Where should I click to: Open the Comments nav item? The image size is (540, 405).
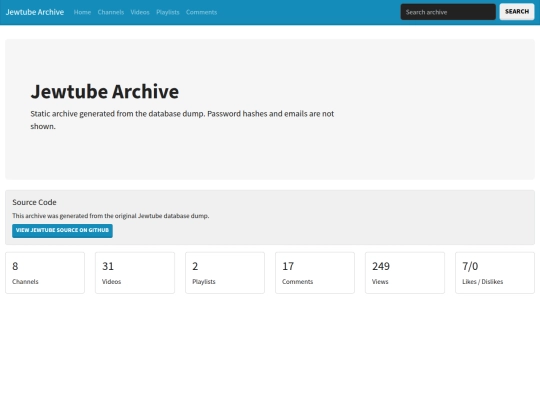[x=201, y=12]
